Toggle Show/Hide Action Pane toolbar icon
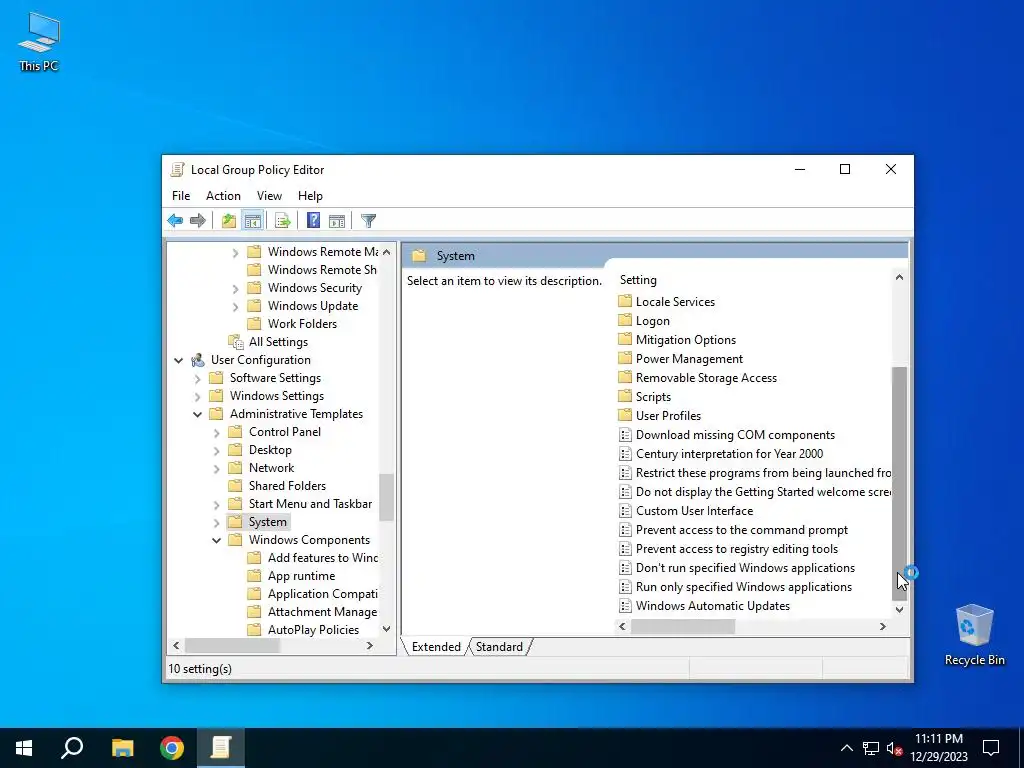 click(x=337, y=221)
